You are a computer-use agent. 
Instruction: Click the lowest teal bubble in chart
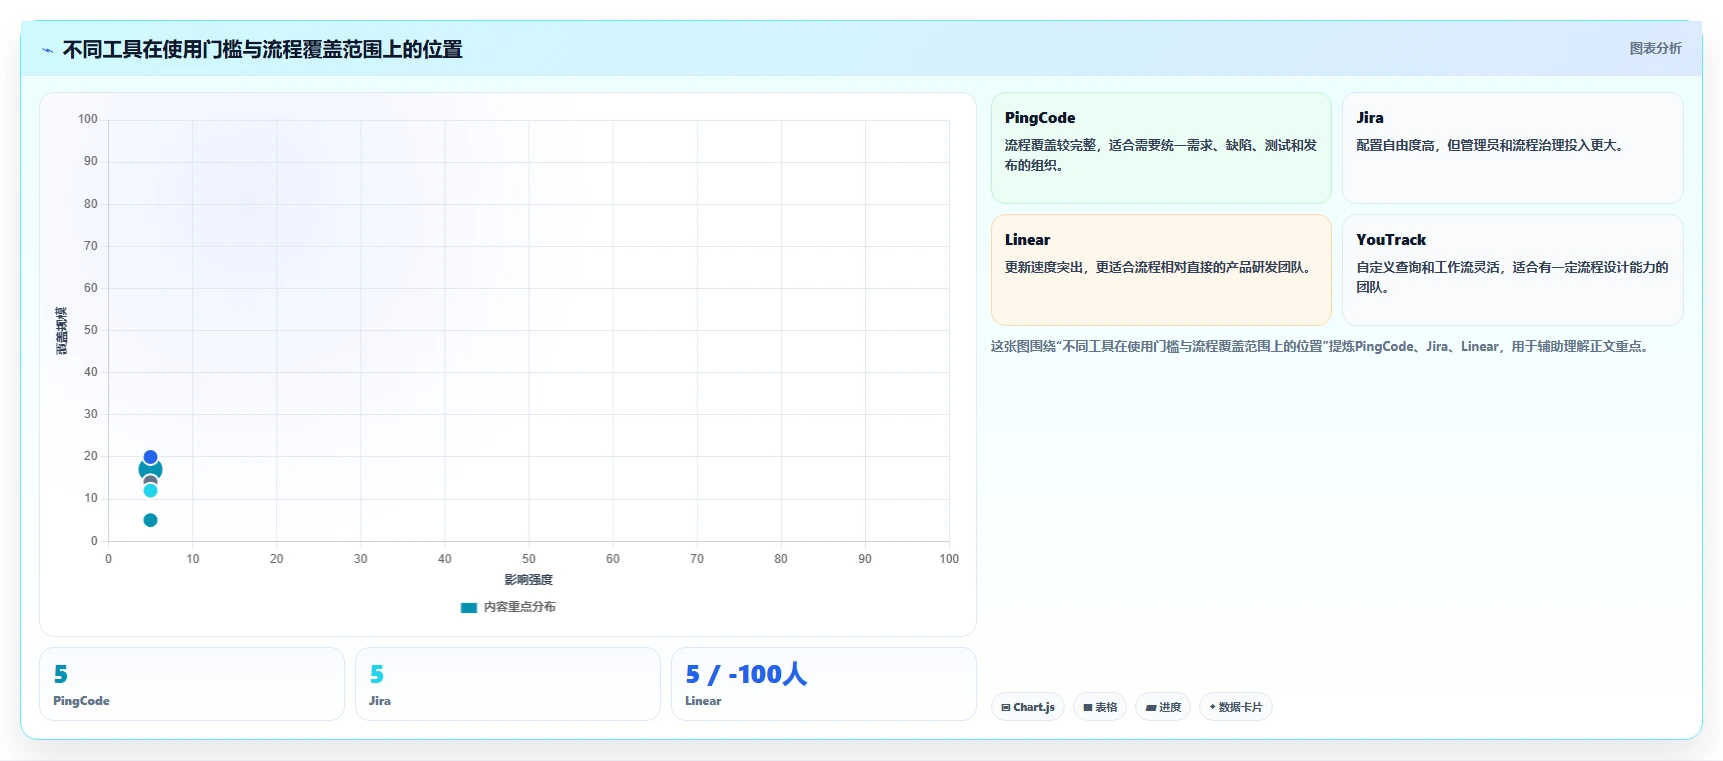150,520
